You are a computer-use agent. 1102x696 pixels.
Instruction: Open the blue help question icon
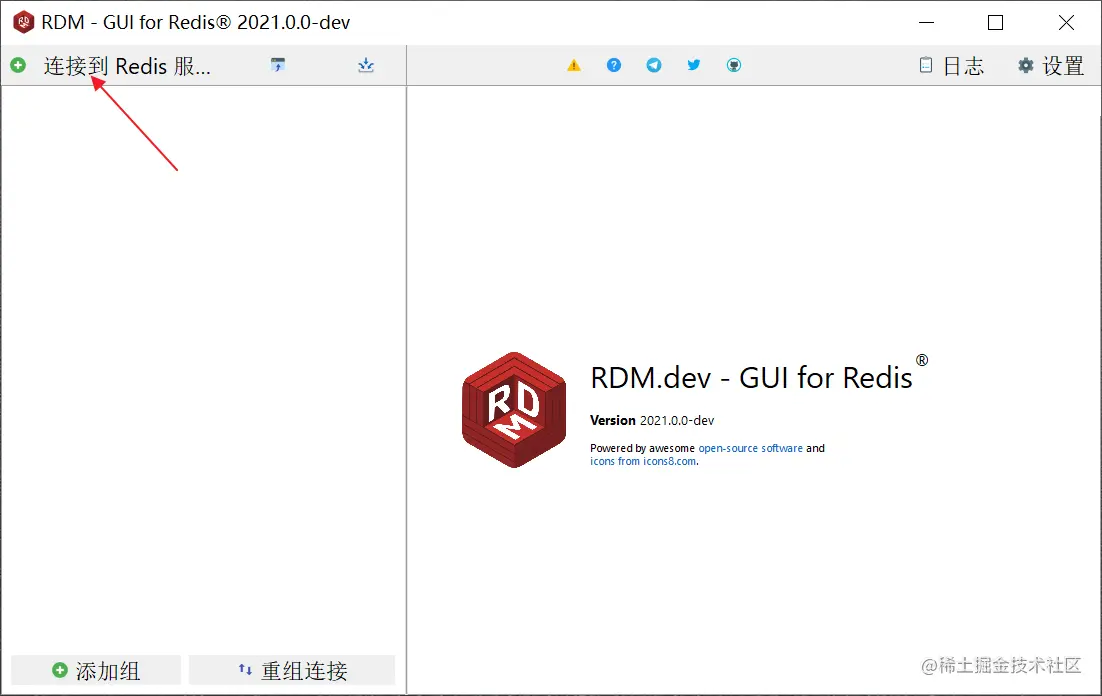[x=614, y=65]
